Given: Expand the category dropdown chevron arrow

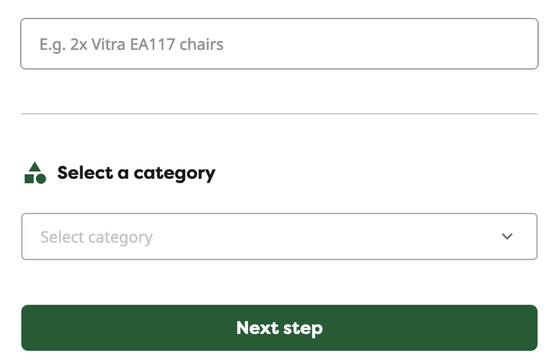Looking at the screenshot, I should pos(507,236).
